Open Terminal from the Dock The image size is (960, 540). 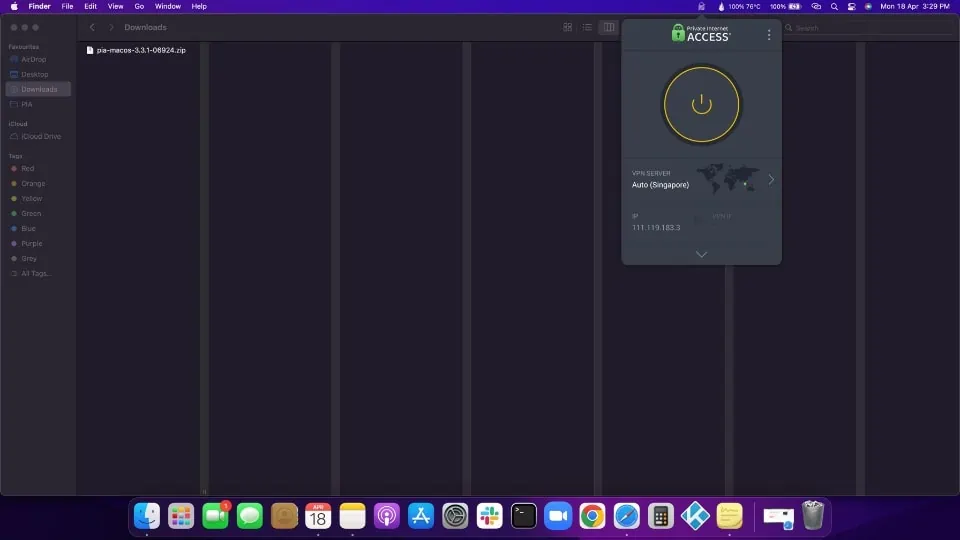point(524,516)
